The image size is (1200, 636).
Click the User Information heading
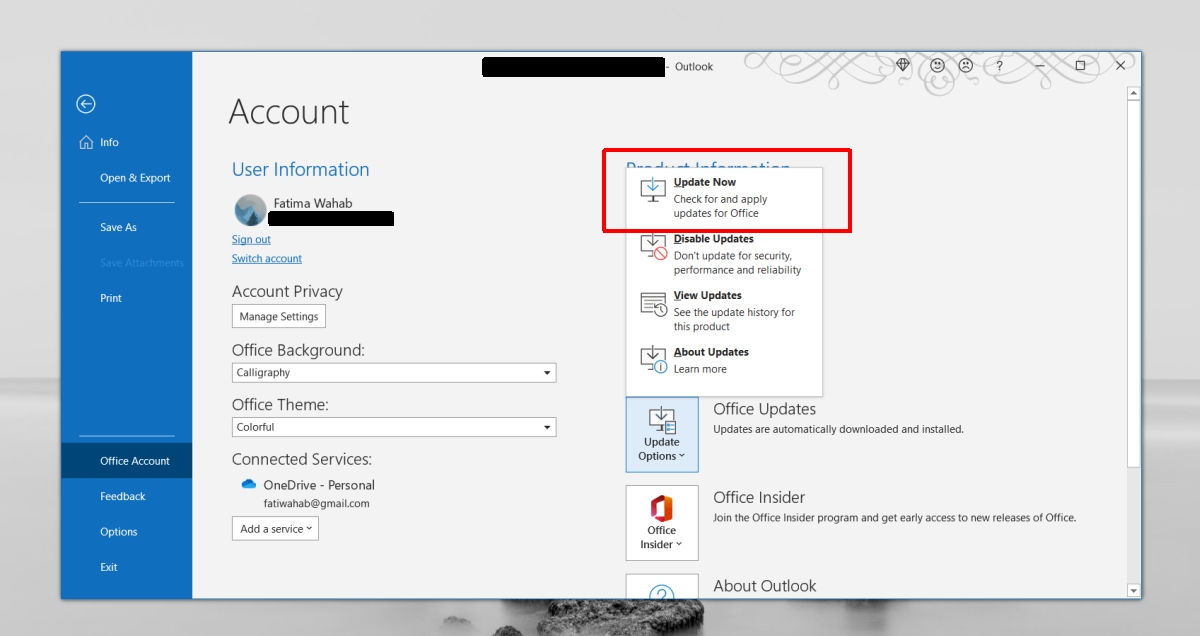coord(301,169)
